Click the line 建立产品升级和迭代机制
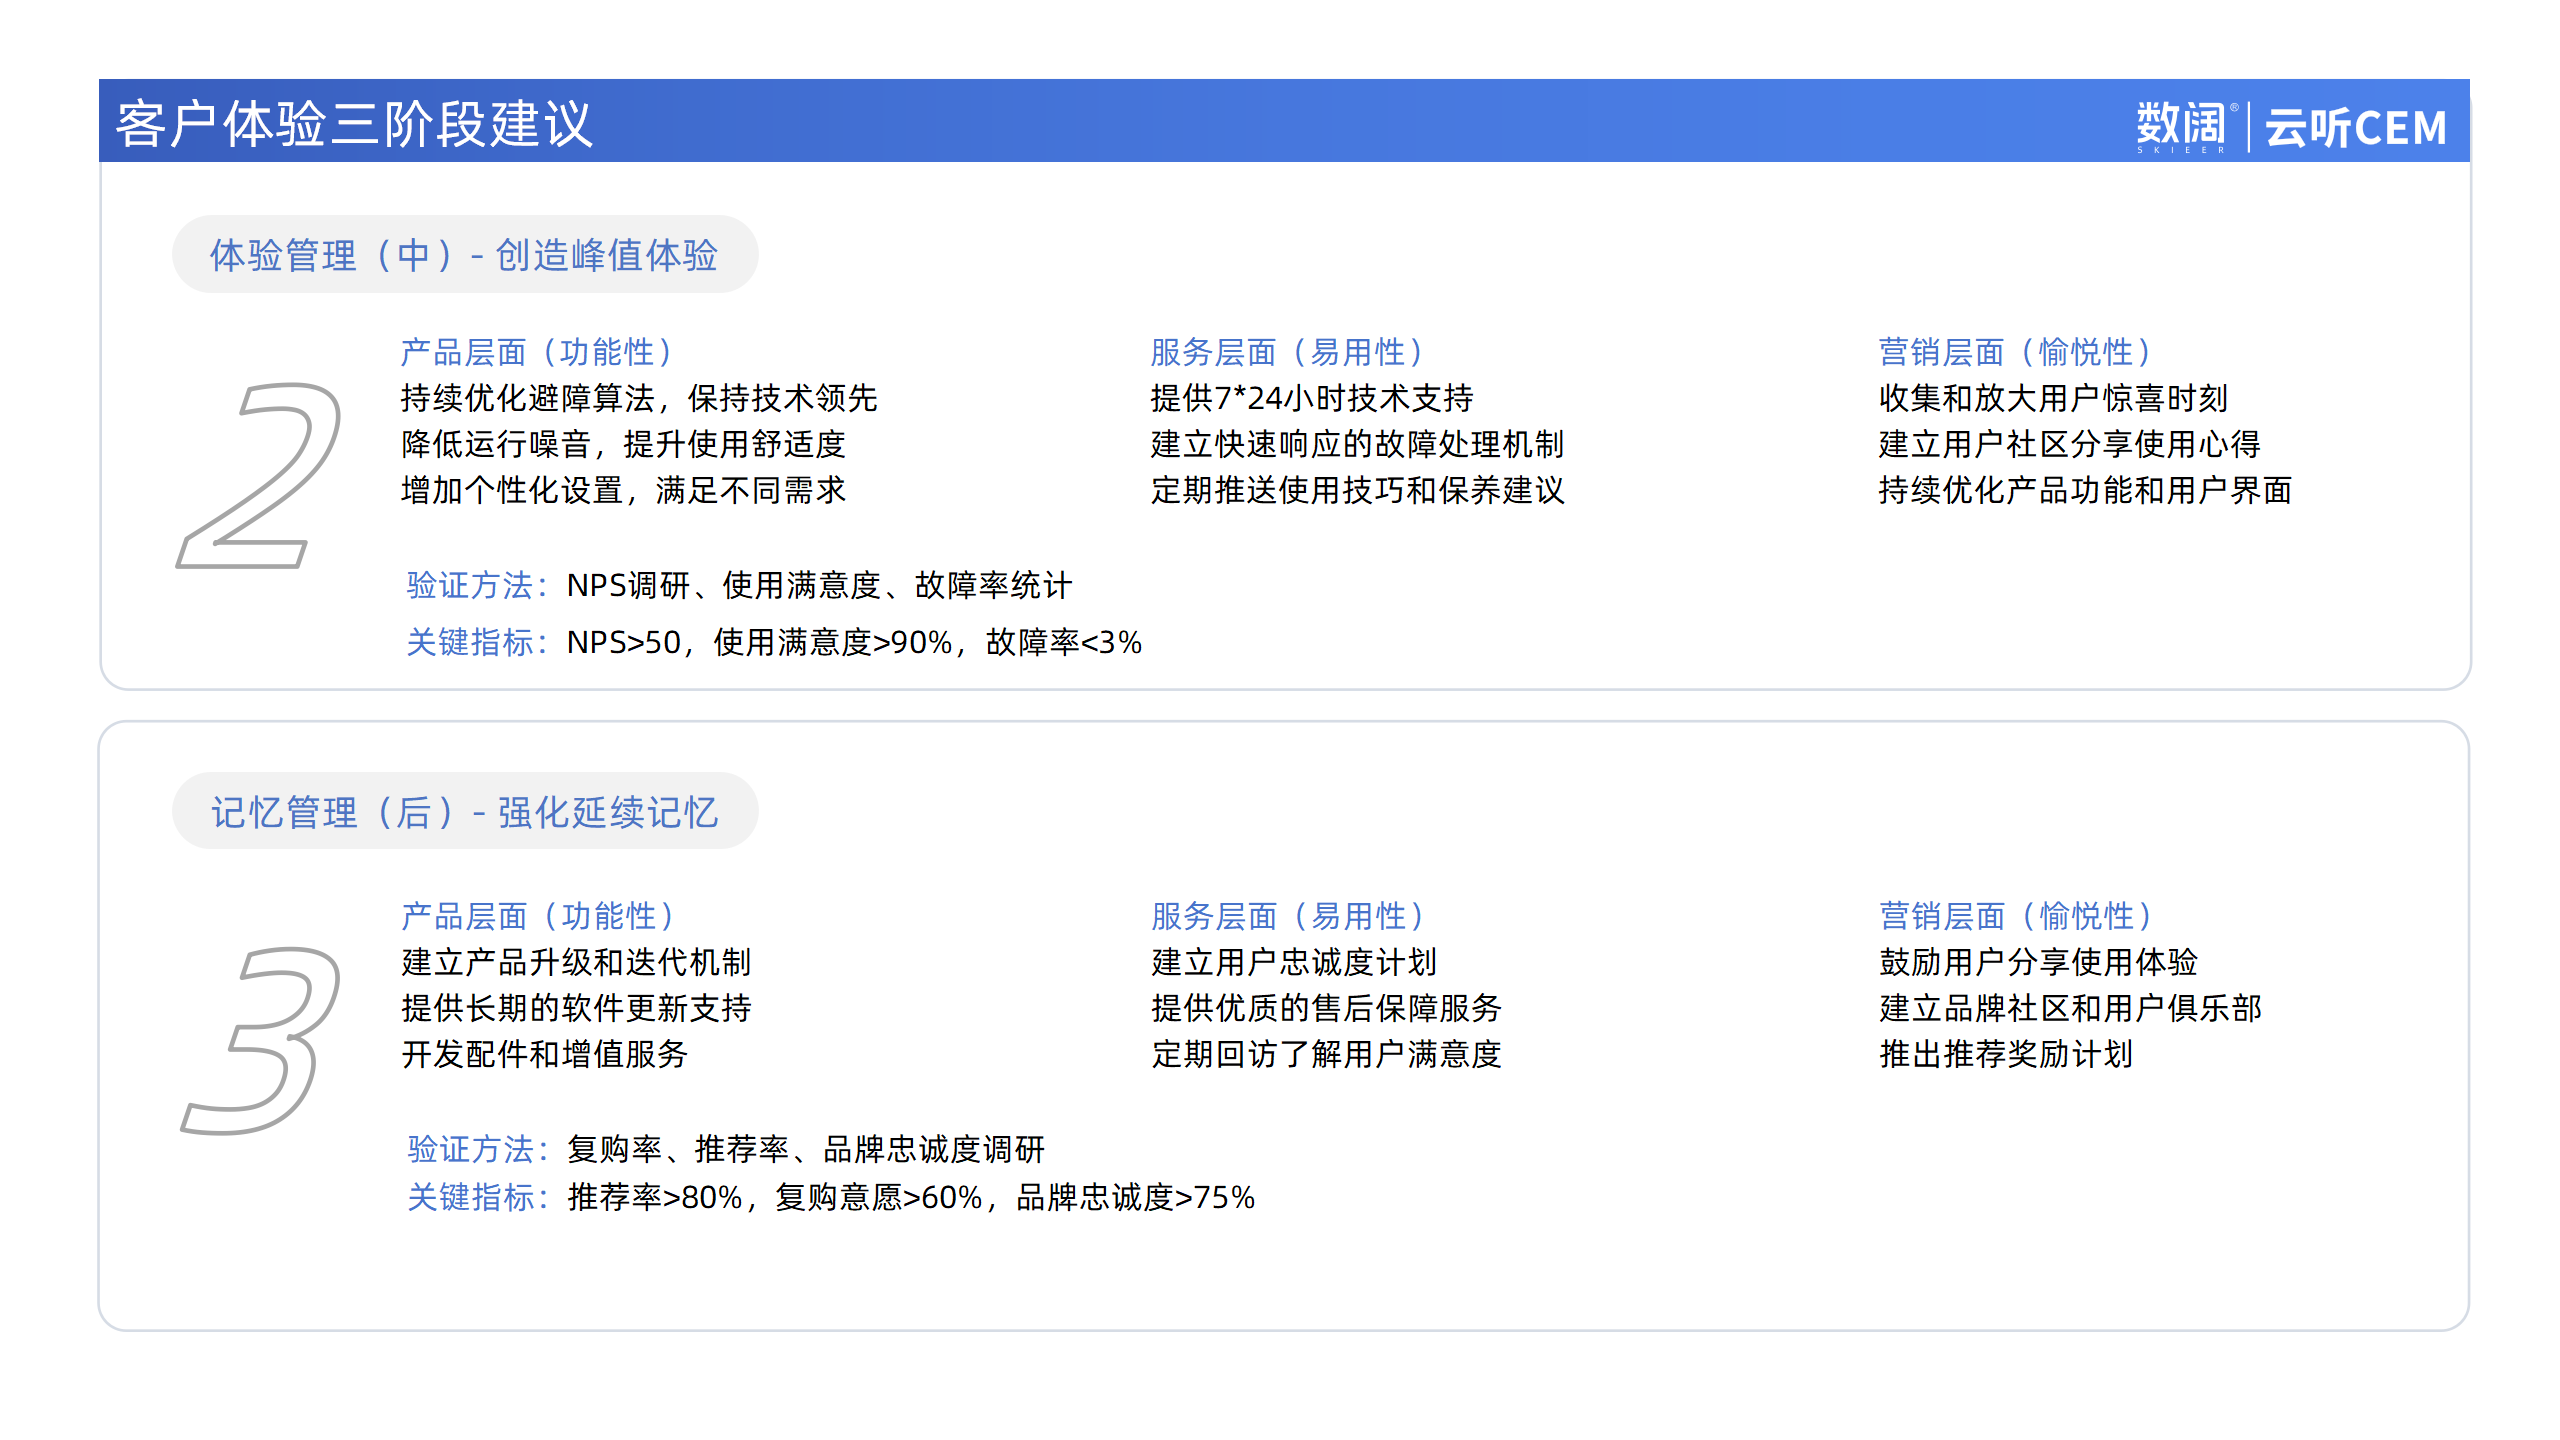The height and width of the screenshot is (1440, 2560). 576,962
